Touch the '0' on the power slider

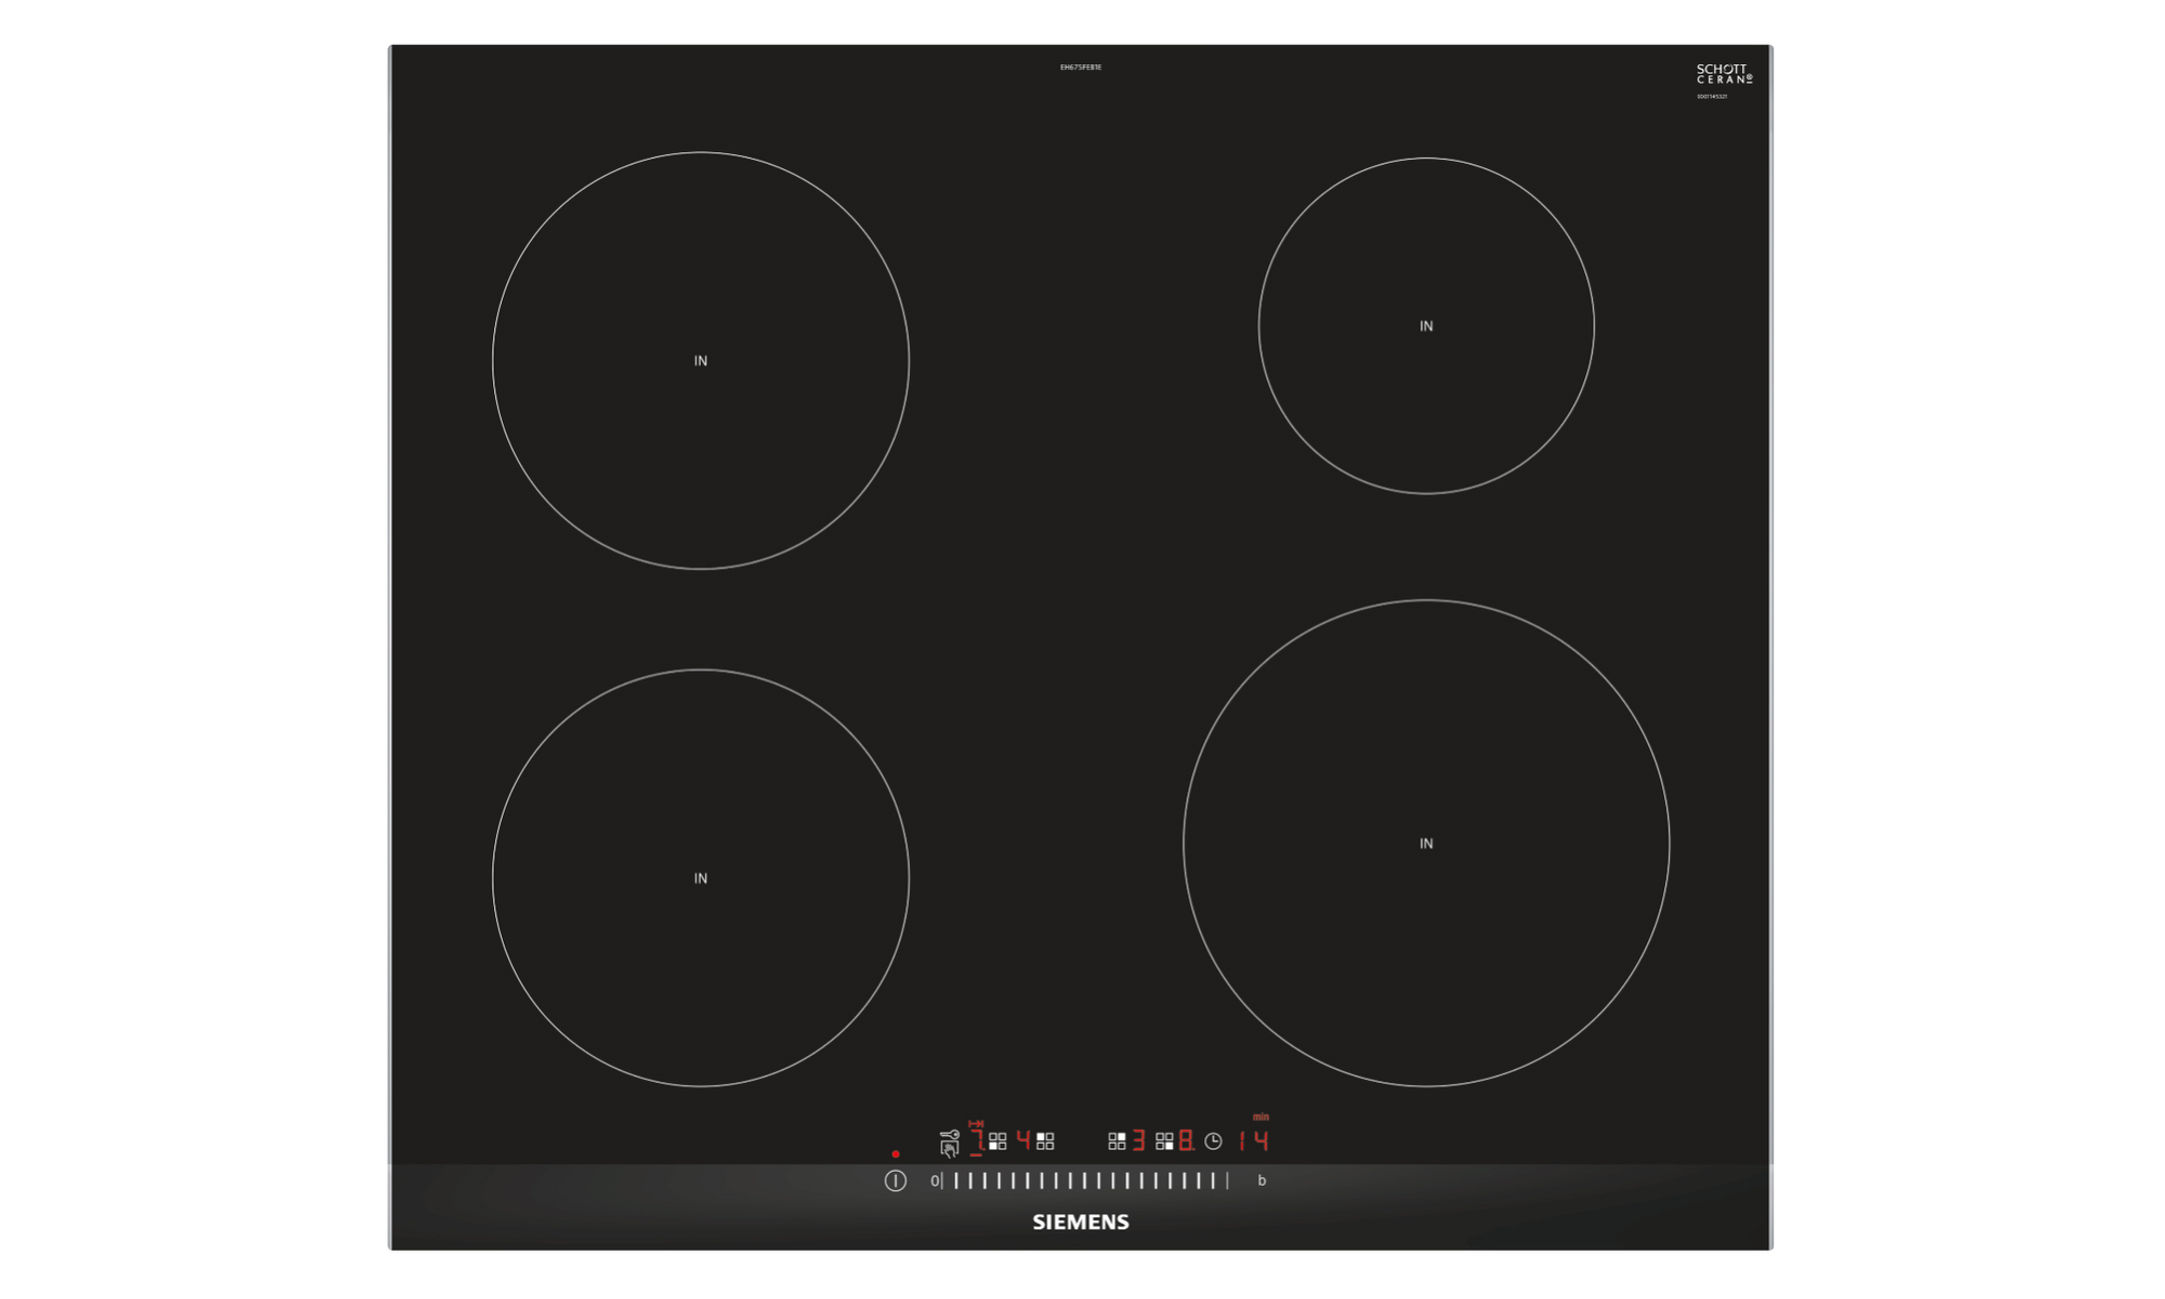[934, 1181]
